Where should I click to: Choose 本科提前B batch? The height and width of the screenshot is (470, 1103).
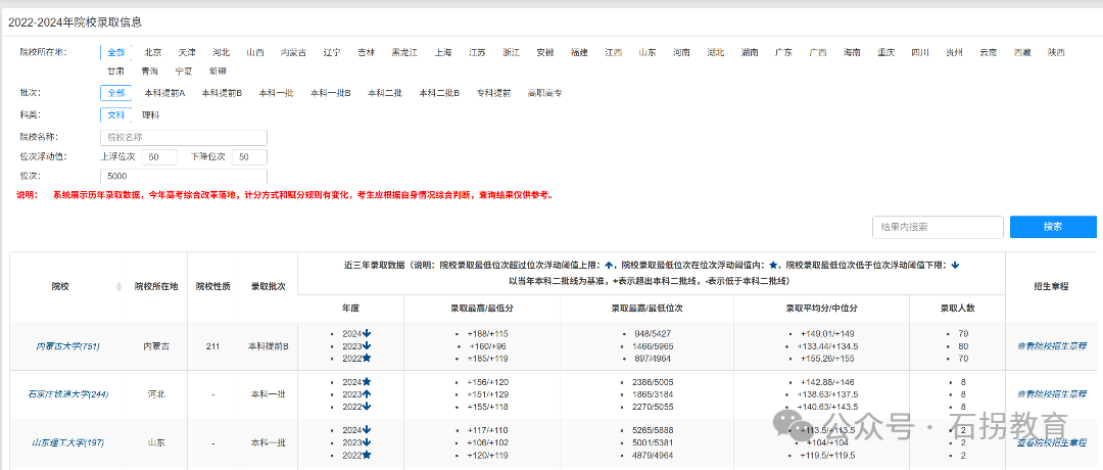tap(222, 93)
